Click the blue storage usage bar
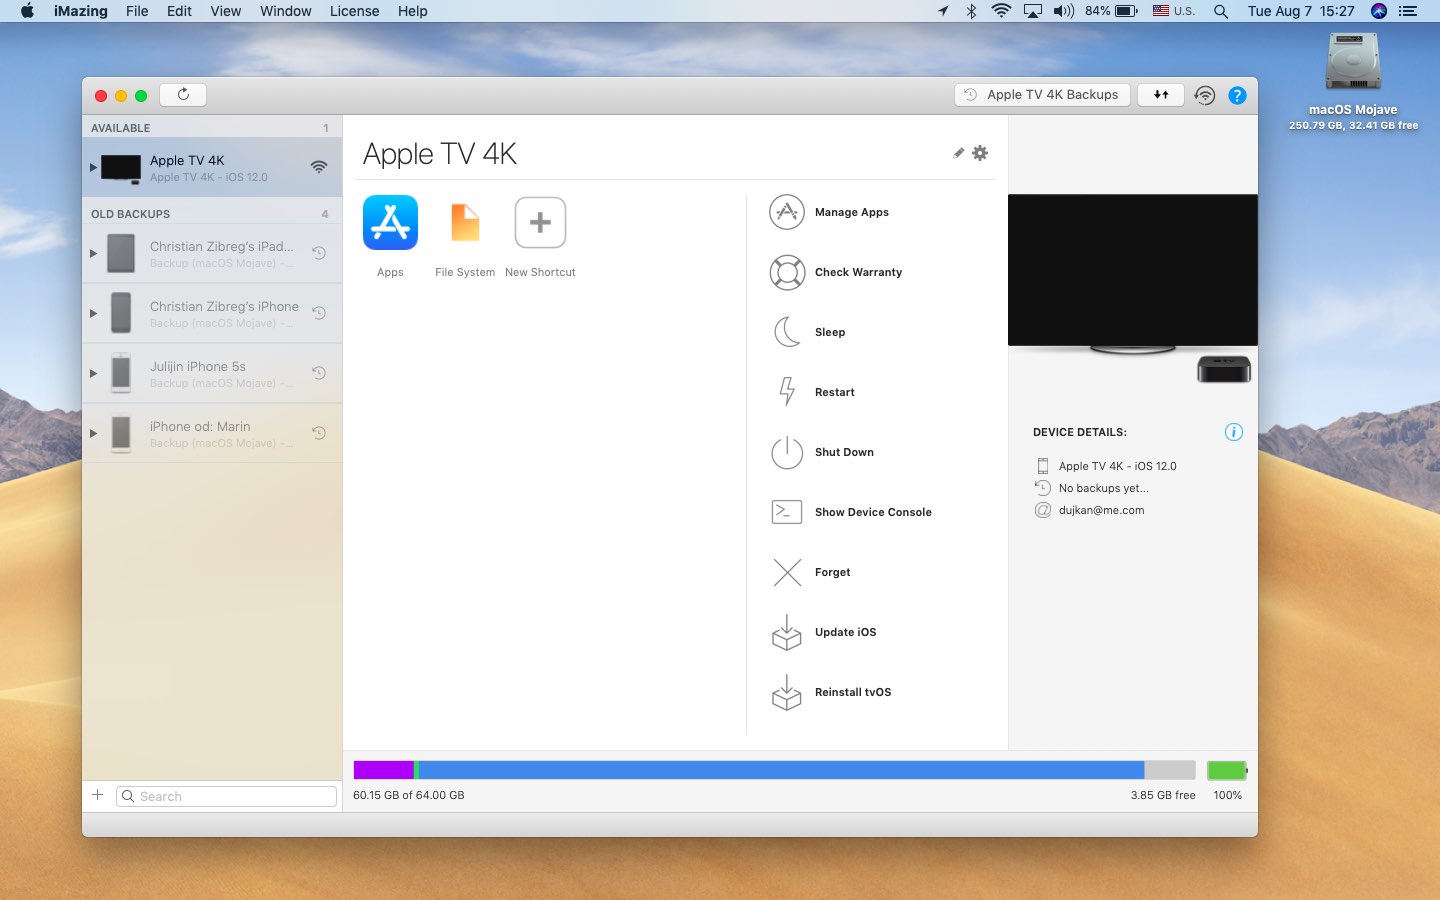The width and height of the screenshot is (1440, 900). (x=780, y=770)
